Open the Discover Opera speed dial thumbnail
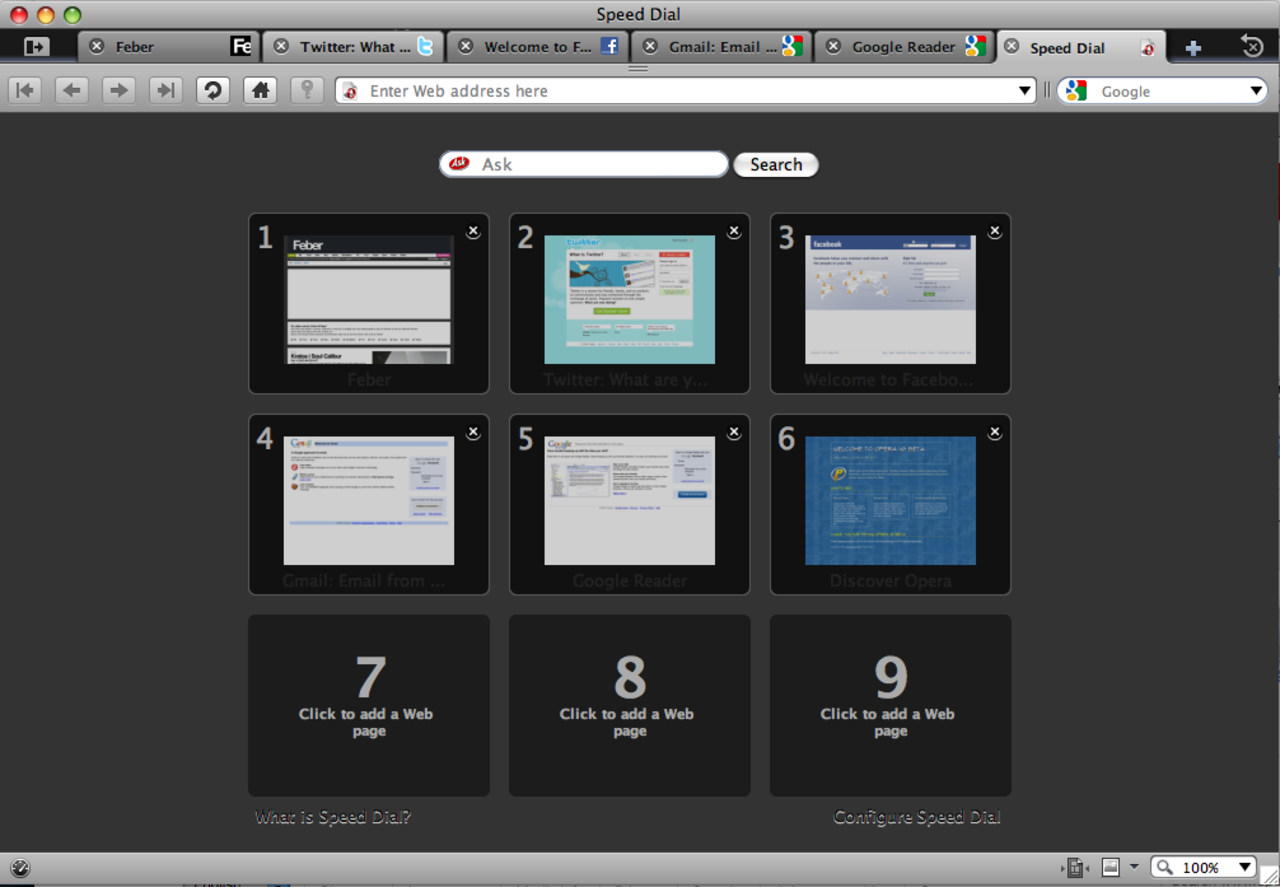The height and width of the screenshot is (887, 1280). point(890,501)
